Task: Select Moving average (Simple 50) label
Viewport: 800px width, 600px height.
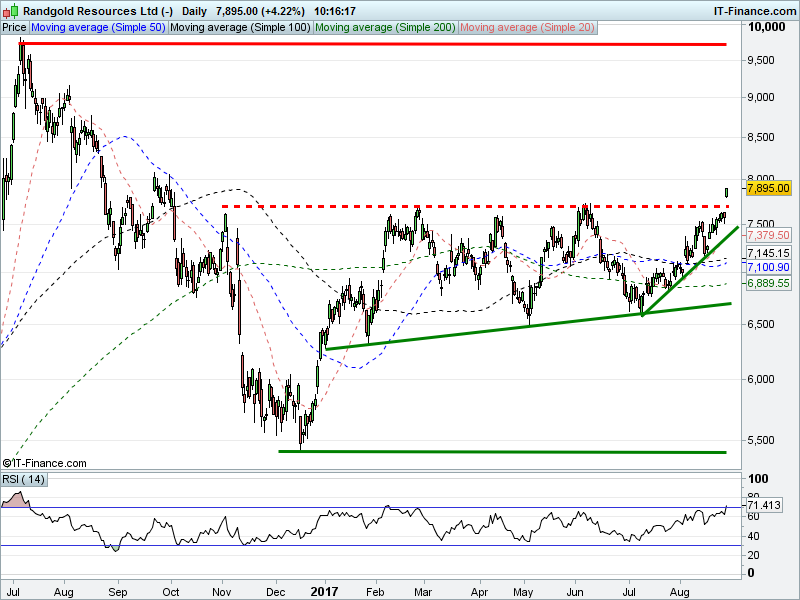Action: 98,28
